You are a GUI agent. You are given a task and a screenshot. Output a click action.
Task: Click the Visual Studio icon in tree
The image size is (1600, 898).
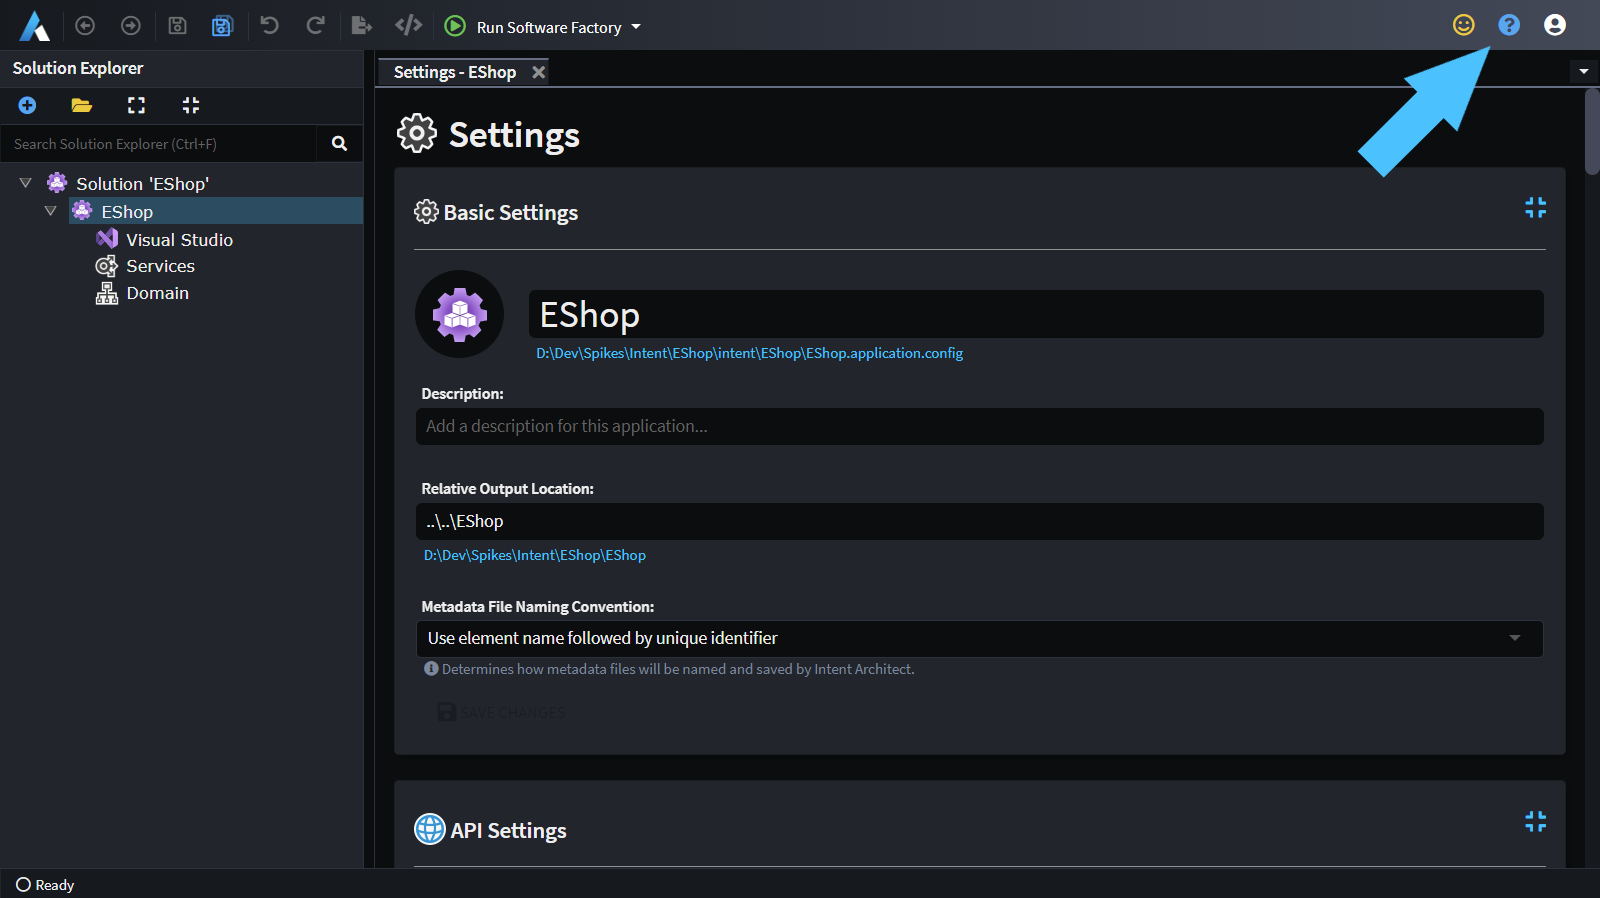coord(107,239)
